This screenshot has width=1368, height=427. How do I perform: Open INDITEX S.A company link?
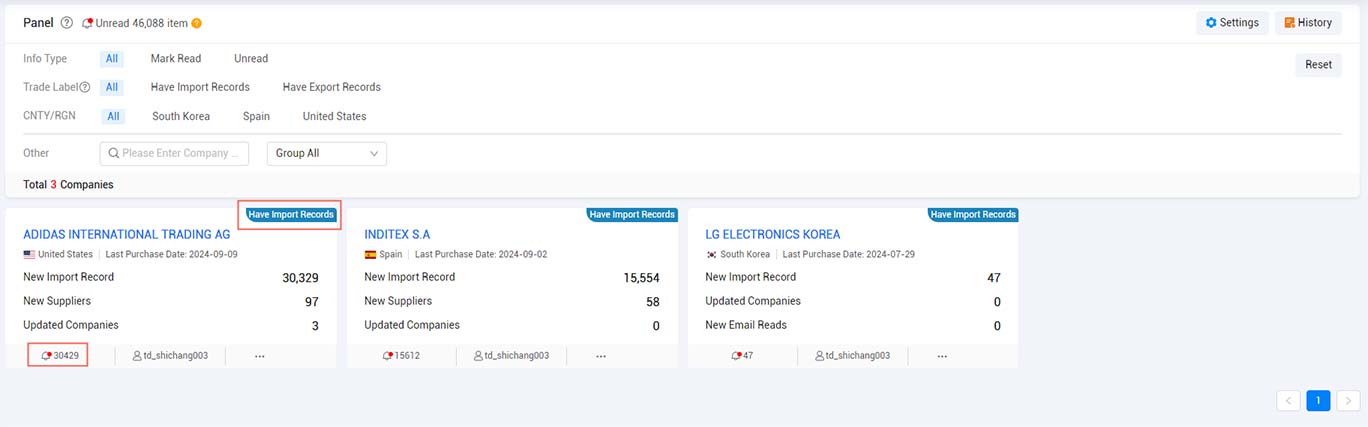point(397,234)
